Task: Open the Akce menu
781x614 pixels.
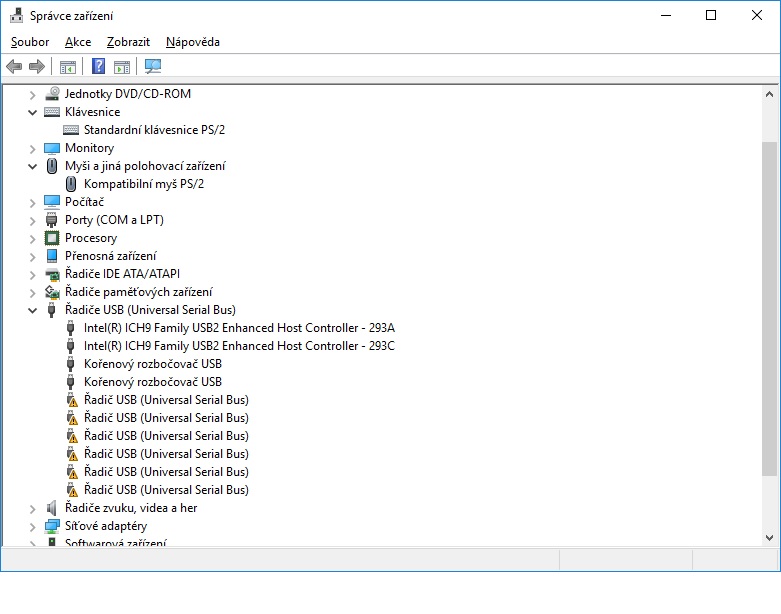Action: [x=78, y=42]
